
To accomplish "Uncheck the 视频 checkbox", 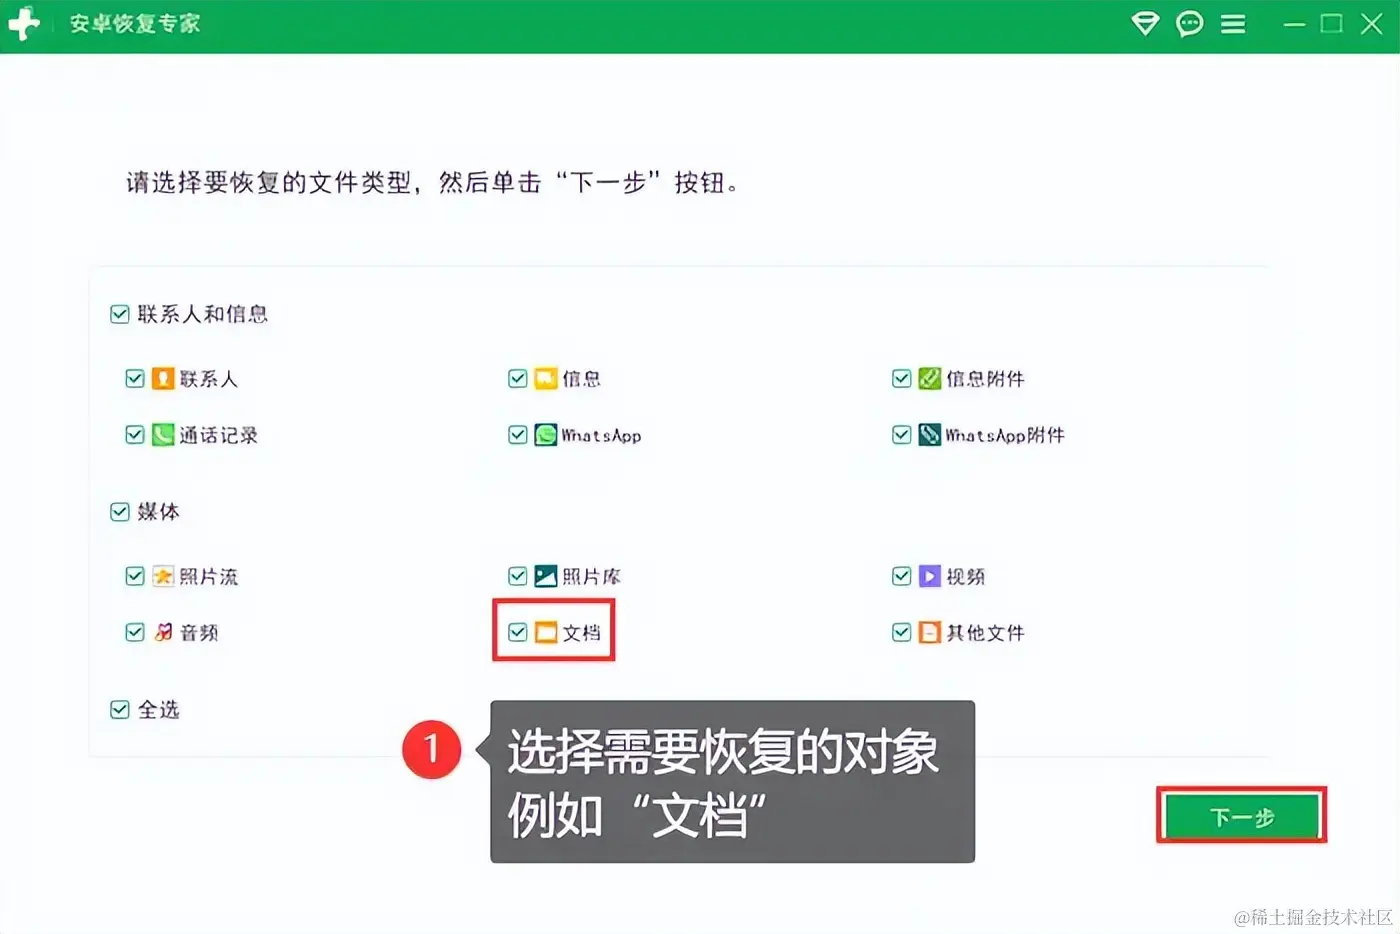I will (x=902, y=576).
